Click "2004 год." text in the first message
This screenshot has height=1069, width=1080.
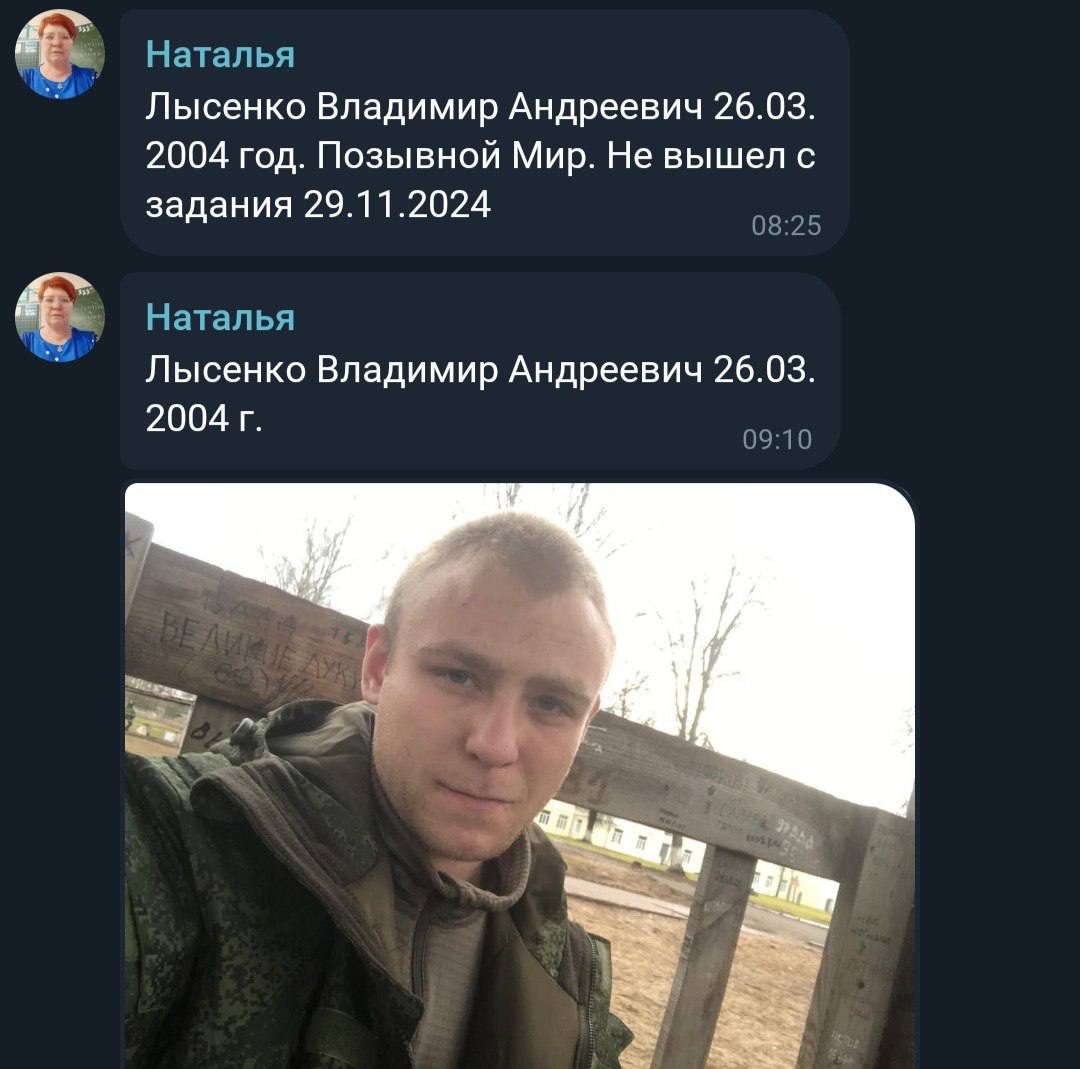(x=225, y=156)
